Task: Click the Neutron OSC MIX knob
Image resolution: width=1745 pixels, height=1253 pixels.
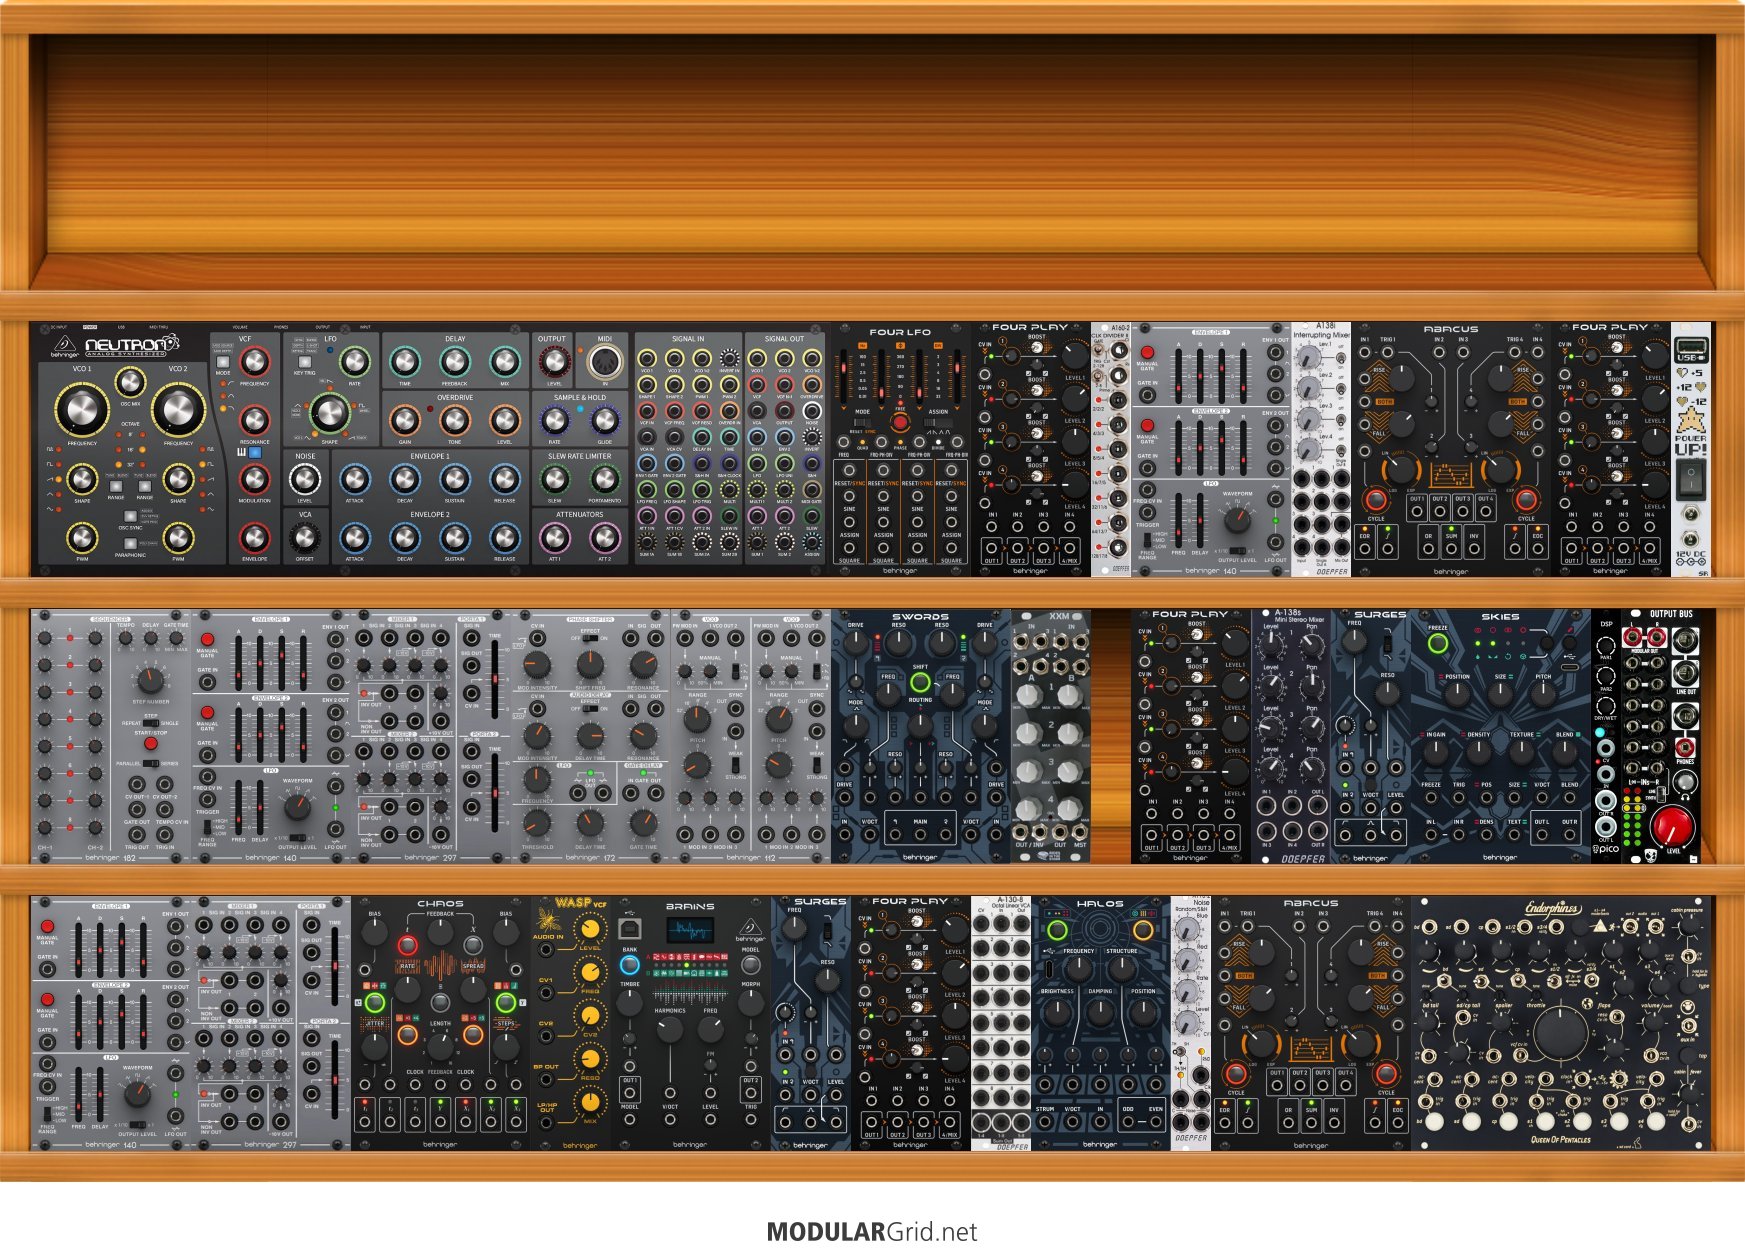Action: tap(129, 381)
